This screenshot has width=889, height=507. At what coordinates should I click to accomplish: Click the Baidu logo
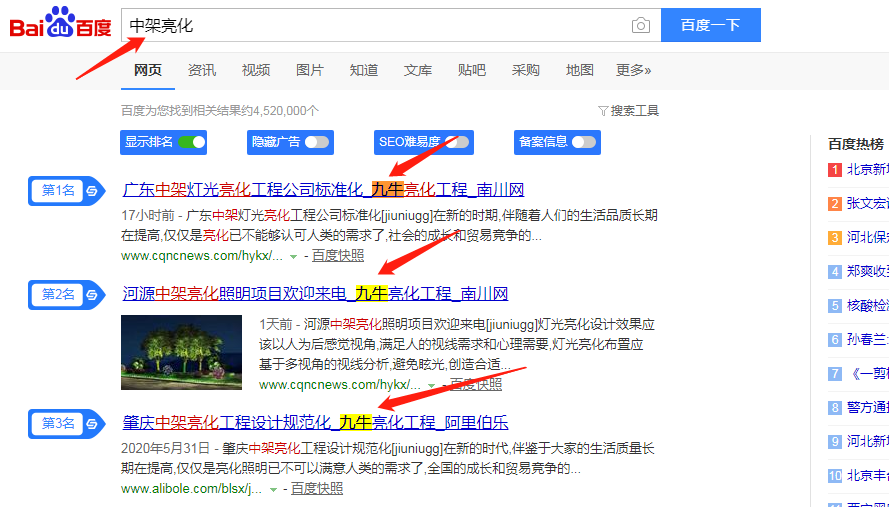61,22
